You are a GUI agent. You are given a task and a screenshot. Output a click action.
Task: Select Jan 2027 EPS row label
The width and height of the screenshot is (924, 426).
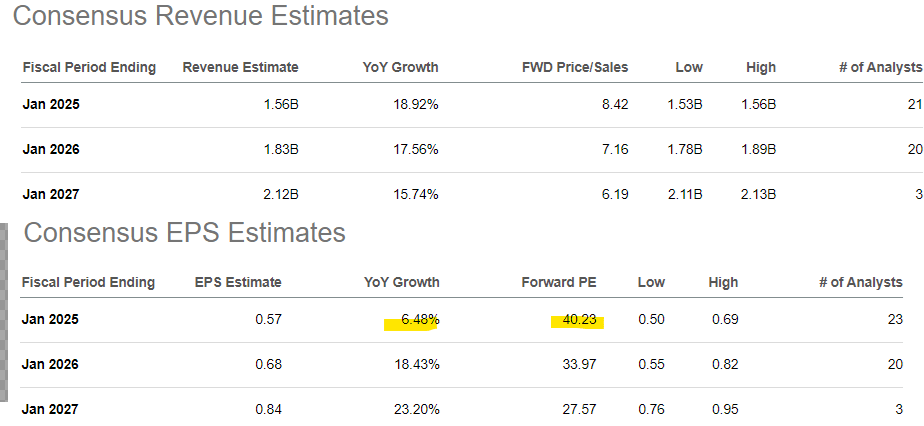click(x=51, y=409)
